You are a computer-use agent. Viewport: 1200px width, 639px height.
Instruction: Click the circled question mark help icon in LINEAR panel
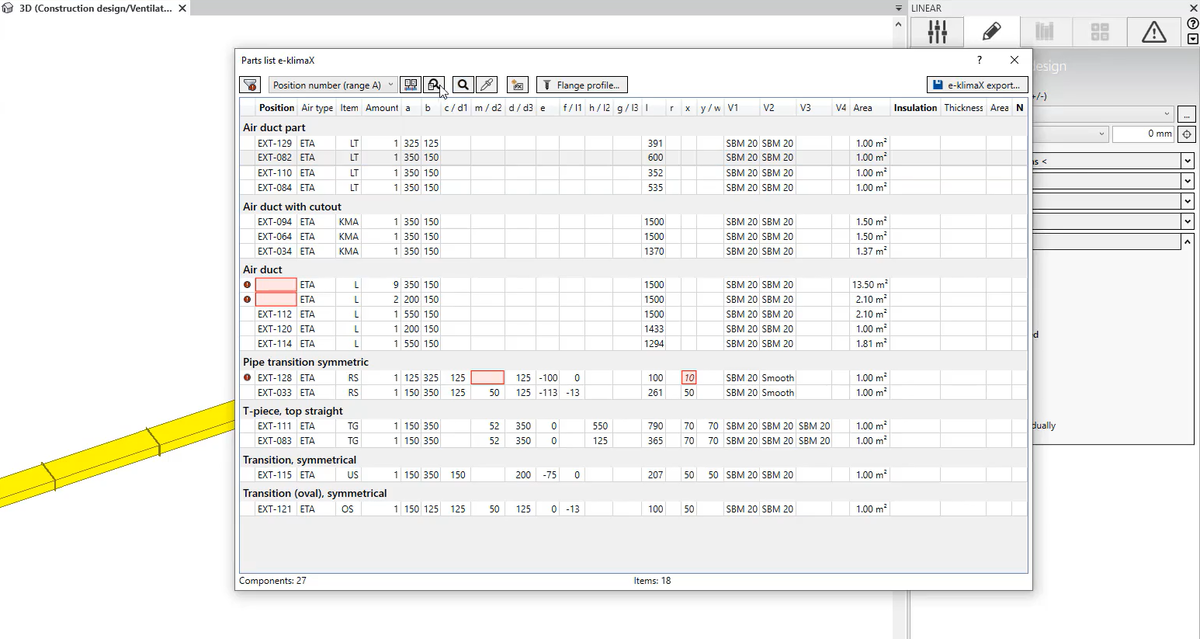coord(1191,24)
